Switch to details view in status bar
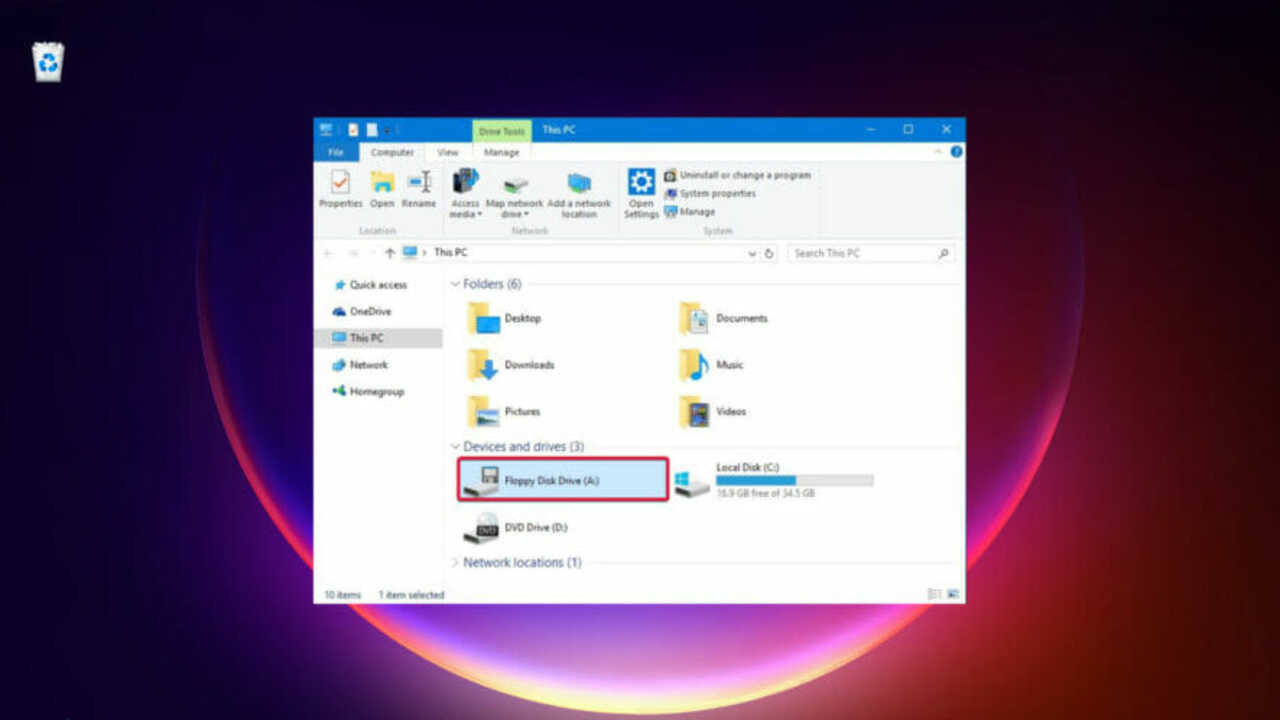Screen dimensions: 1280x720 coord(935,594)
